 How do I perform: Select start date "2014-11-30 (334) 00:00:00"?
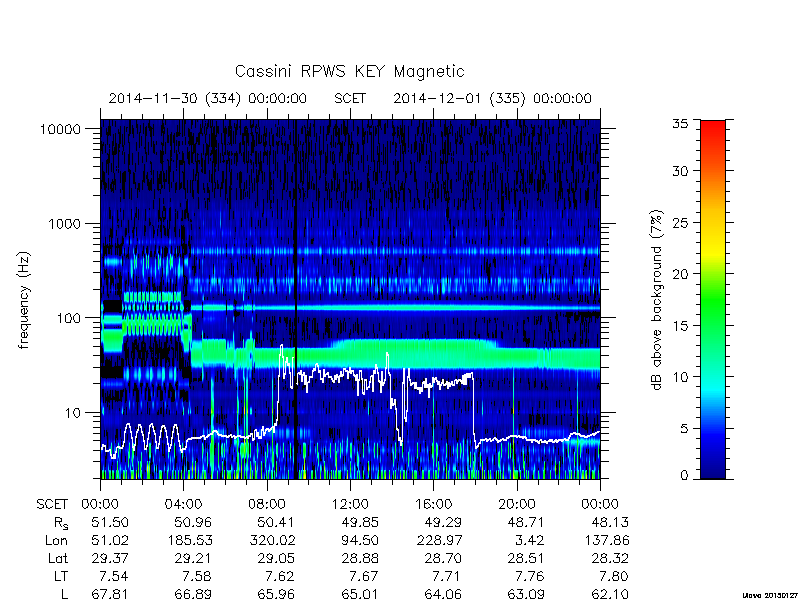[208, 98]
